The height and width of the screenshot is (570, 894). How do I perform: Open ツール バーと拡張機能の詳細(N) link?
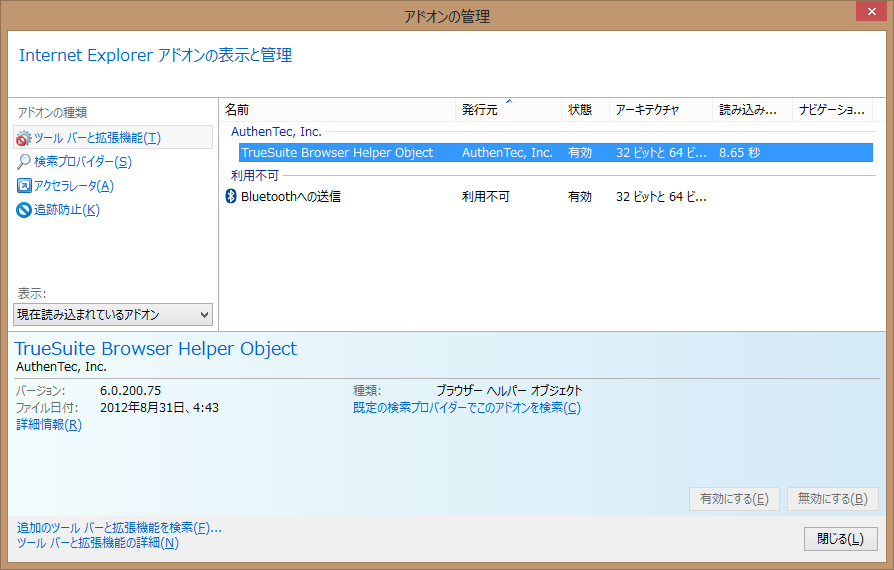point(97,543)
